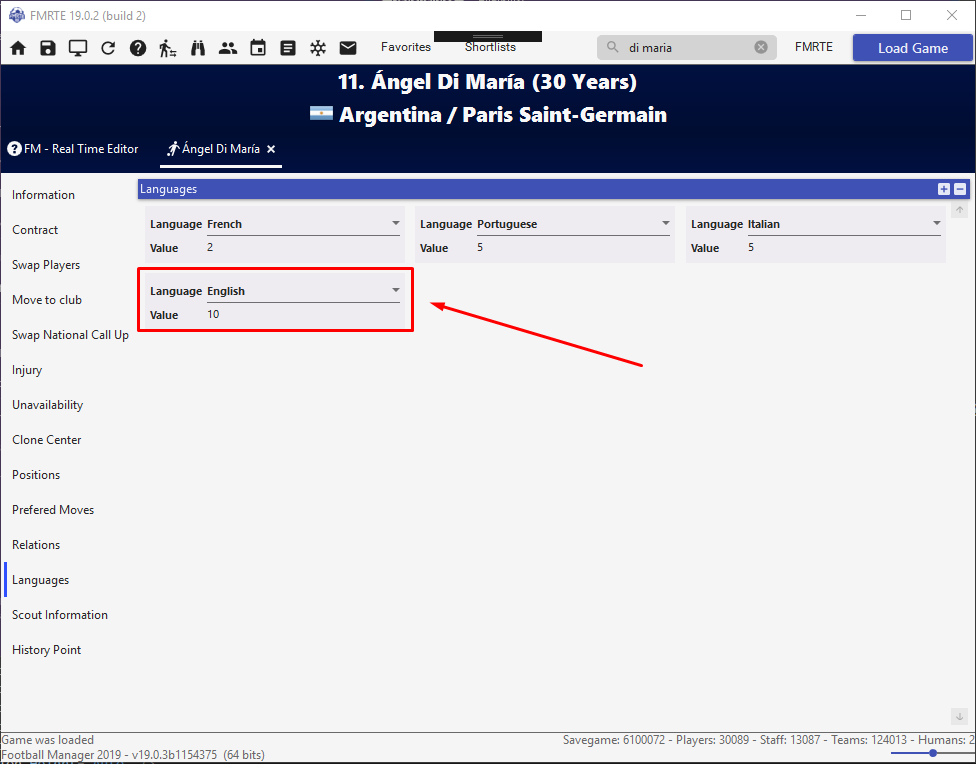Screen dimensions: 976x764
Task: Click the snowflake freeze icon
Action: (x=318, y=48)
